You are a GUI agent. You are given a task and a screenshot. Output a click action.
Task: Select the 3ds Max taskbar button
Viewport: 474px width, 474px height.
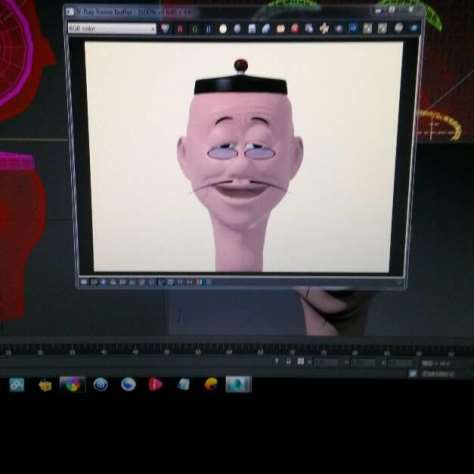(x=238, y=384)
